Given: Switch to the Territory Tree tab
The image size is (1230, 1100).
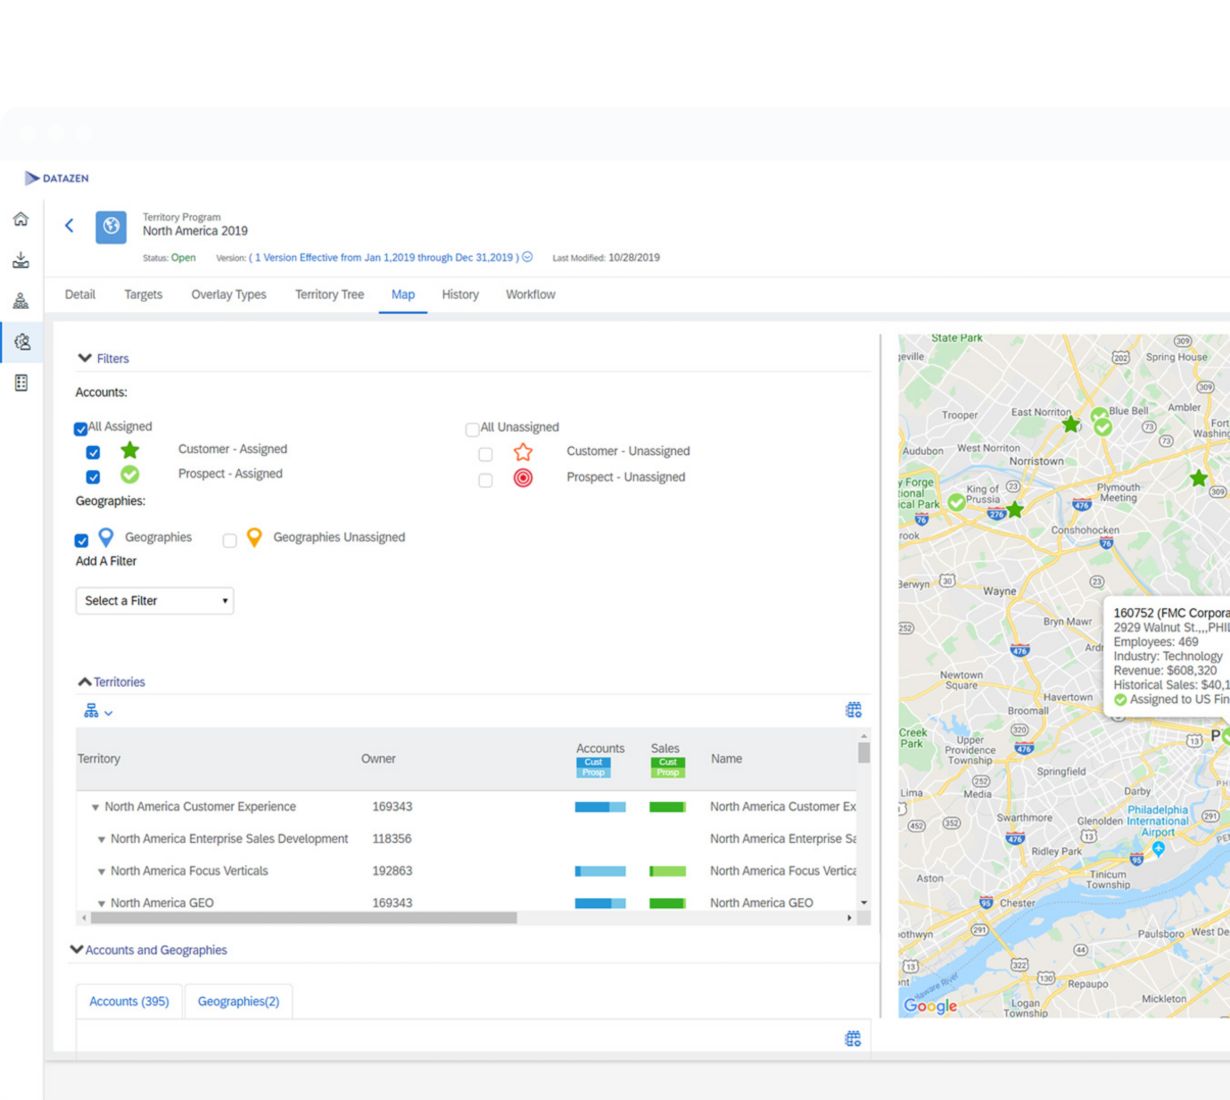Looking at the screenshot, I should (329, 295).
